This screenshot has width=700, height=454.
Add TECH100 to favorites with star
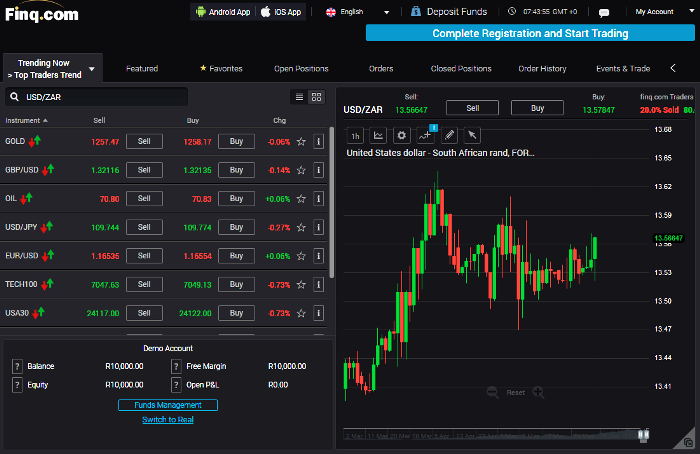301,284
